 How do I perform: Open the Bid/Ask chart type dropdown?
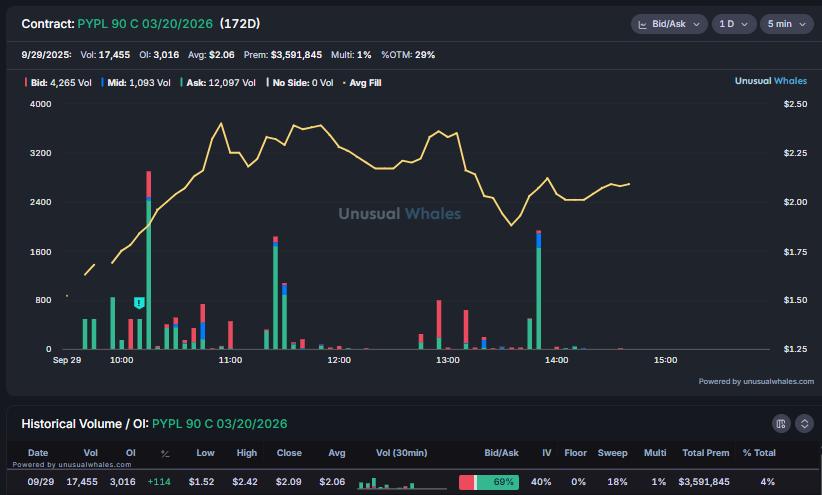click(669, 24)
